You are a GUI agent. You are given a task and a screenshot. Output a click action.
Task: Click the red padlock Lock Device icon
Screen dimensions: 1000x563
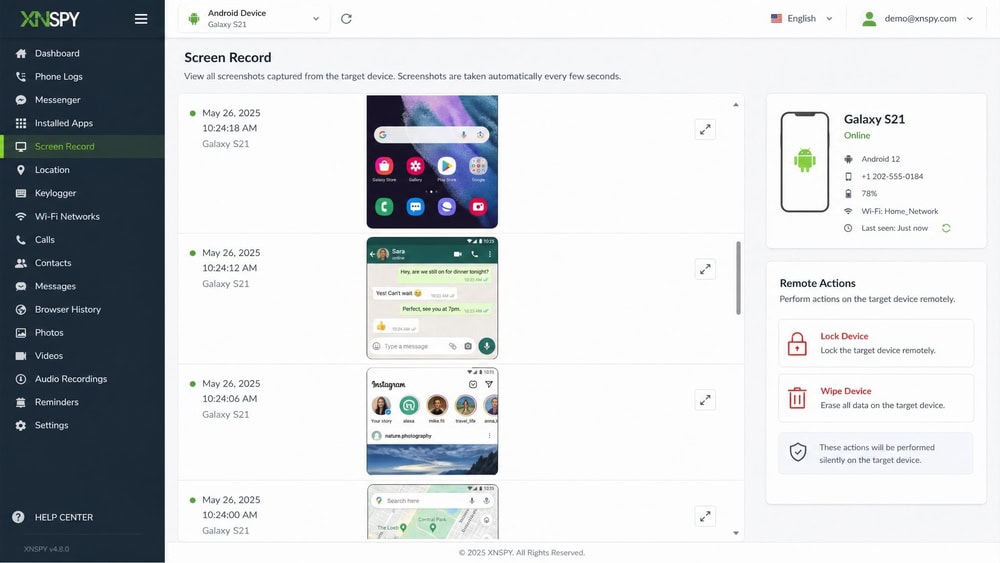(x=797, y=344)
